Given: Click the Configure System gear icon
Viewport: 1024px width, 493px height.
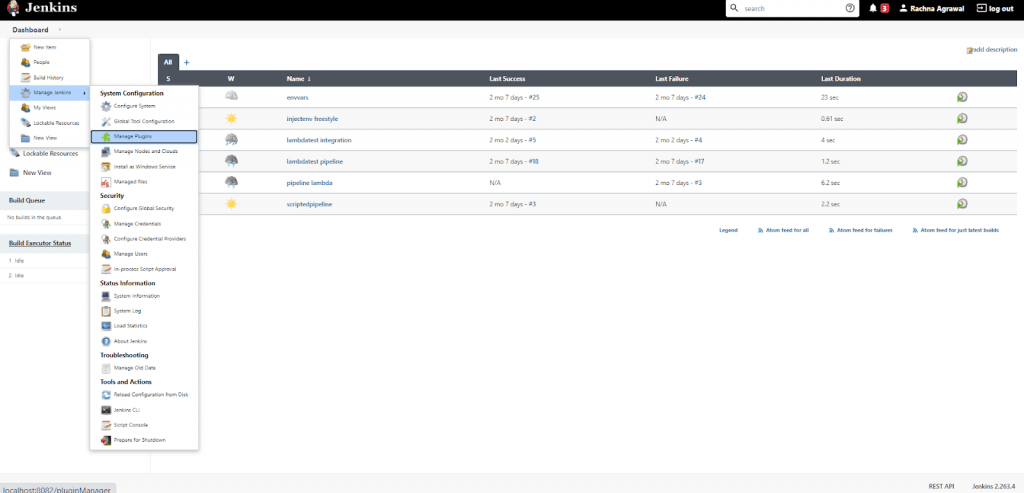Looking at the screenshot, I should 106,106.
